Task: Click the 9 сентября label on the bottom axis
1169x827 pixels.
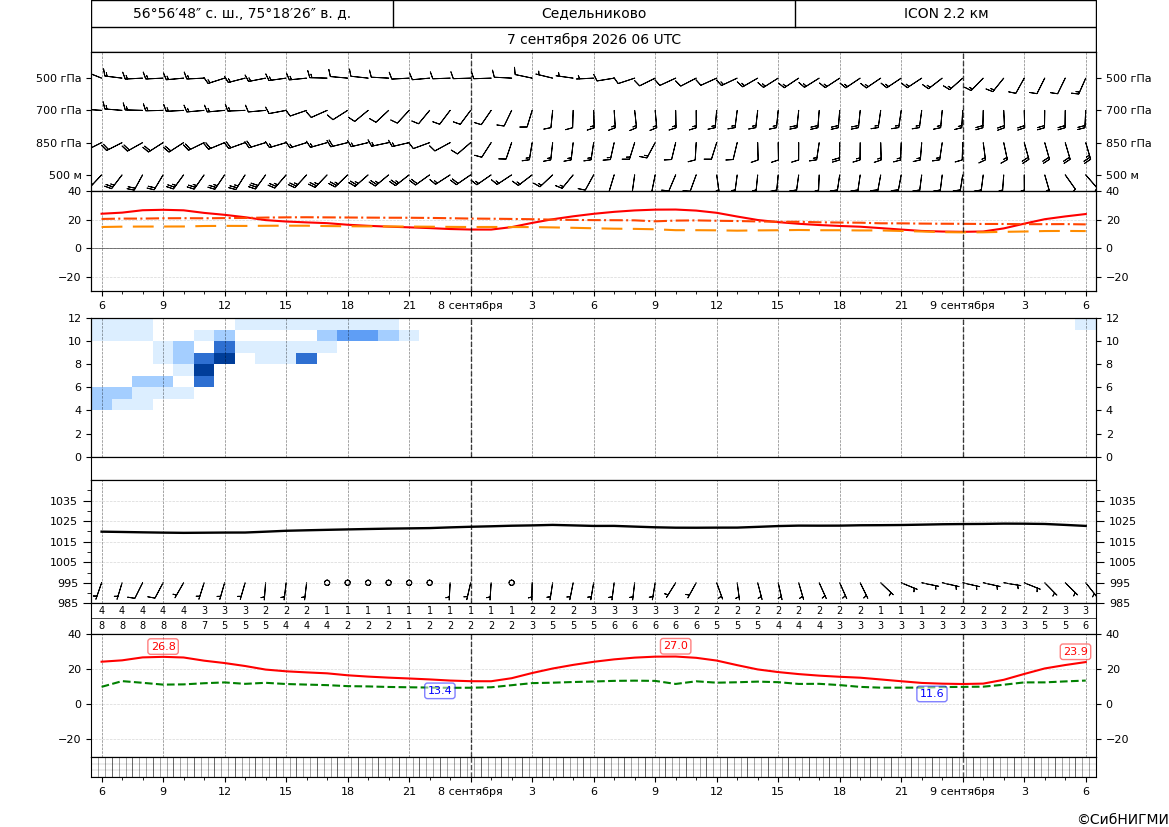Action: coord(962,791)
